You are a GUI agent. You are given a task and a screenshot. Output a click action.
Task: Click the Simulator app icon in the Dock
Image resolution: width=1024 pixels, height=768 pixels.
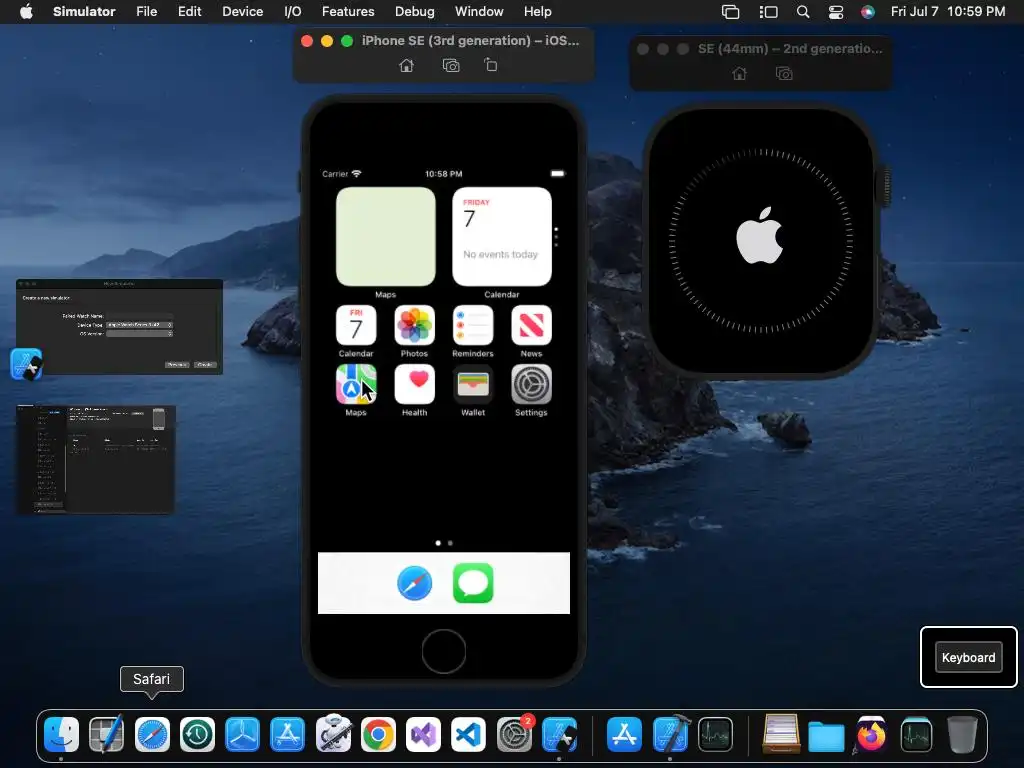(x=559, y=735)
